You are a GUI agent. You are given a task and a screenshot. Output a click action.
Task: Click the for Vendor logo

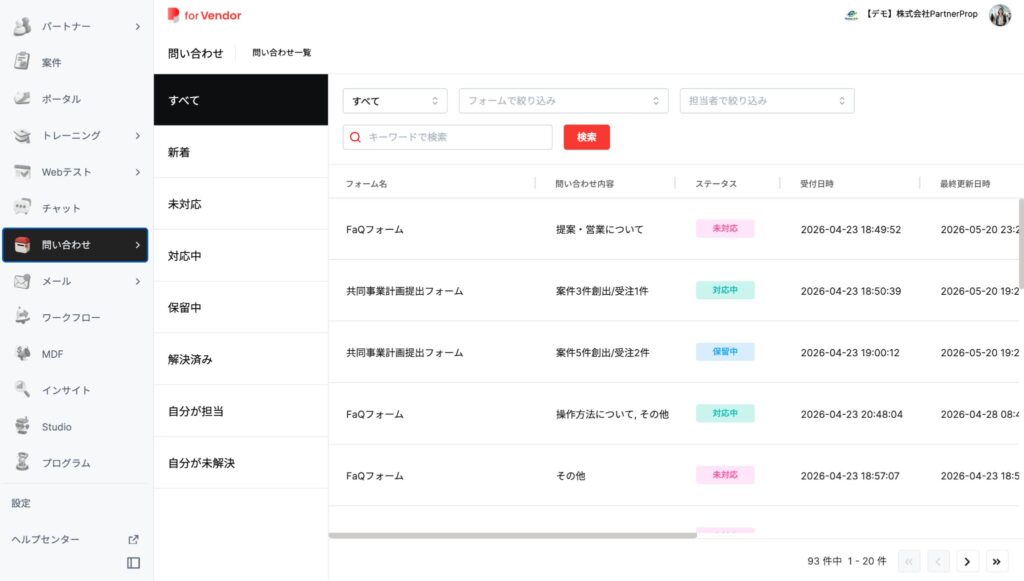204,15
